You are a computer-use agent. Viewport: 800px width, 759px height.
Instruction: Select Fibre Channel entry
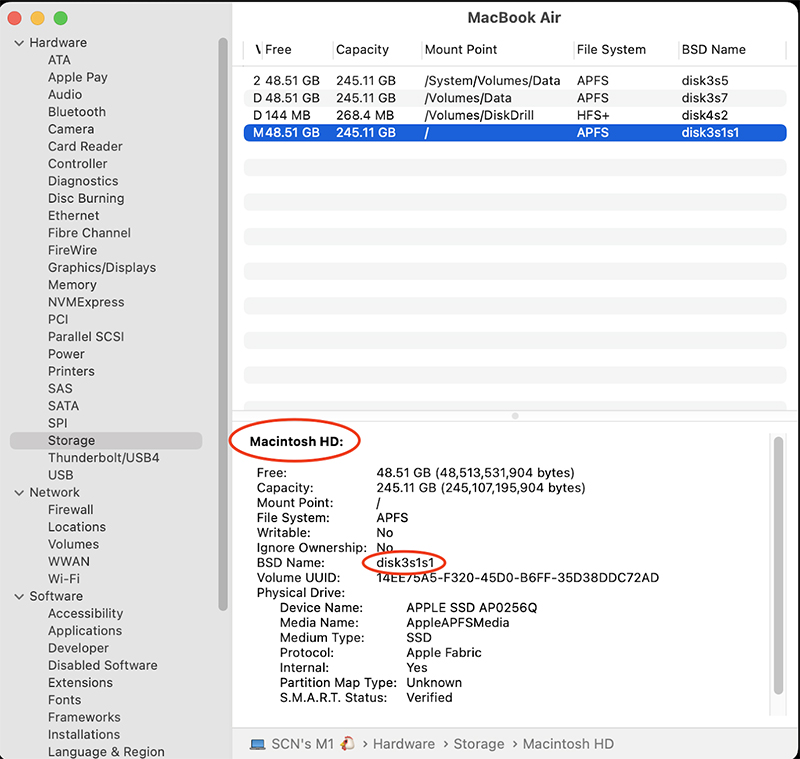point(89,233)
